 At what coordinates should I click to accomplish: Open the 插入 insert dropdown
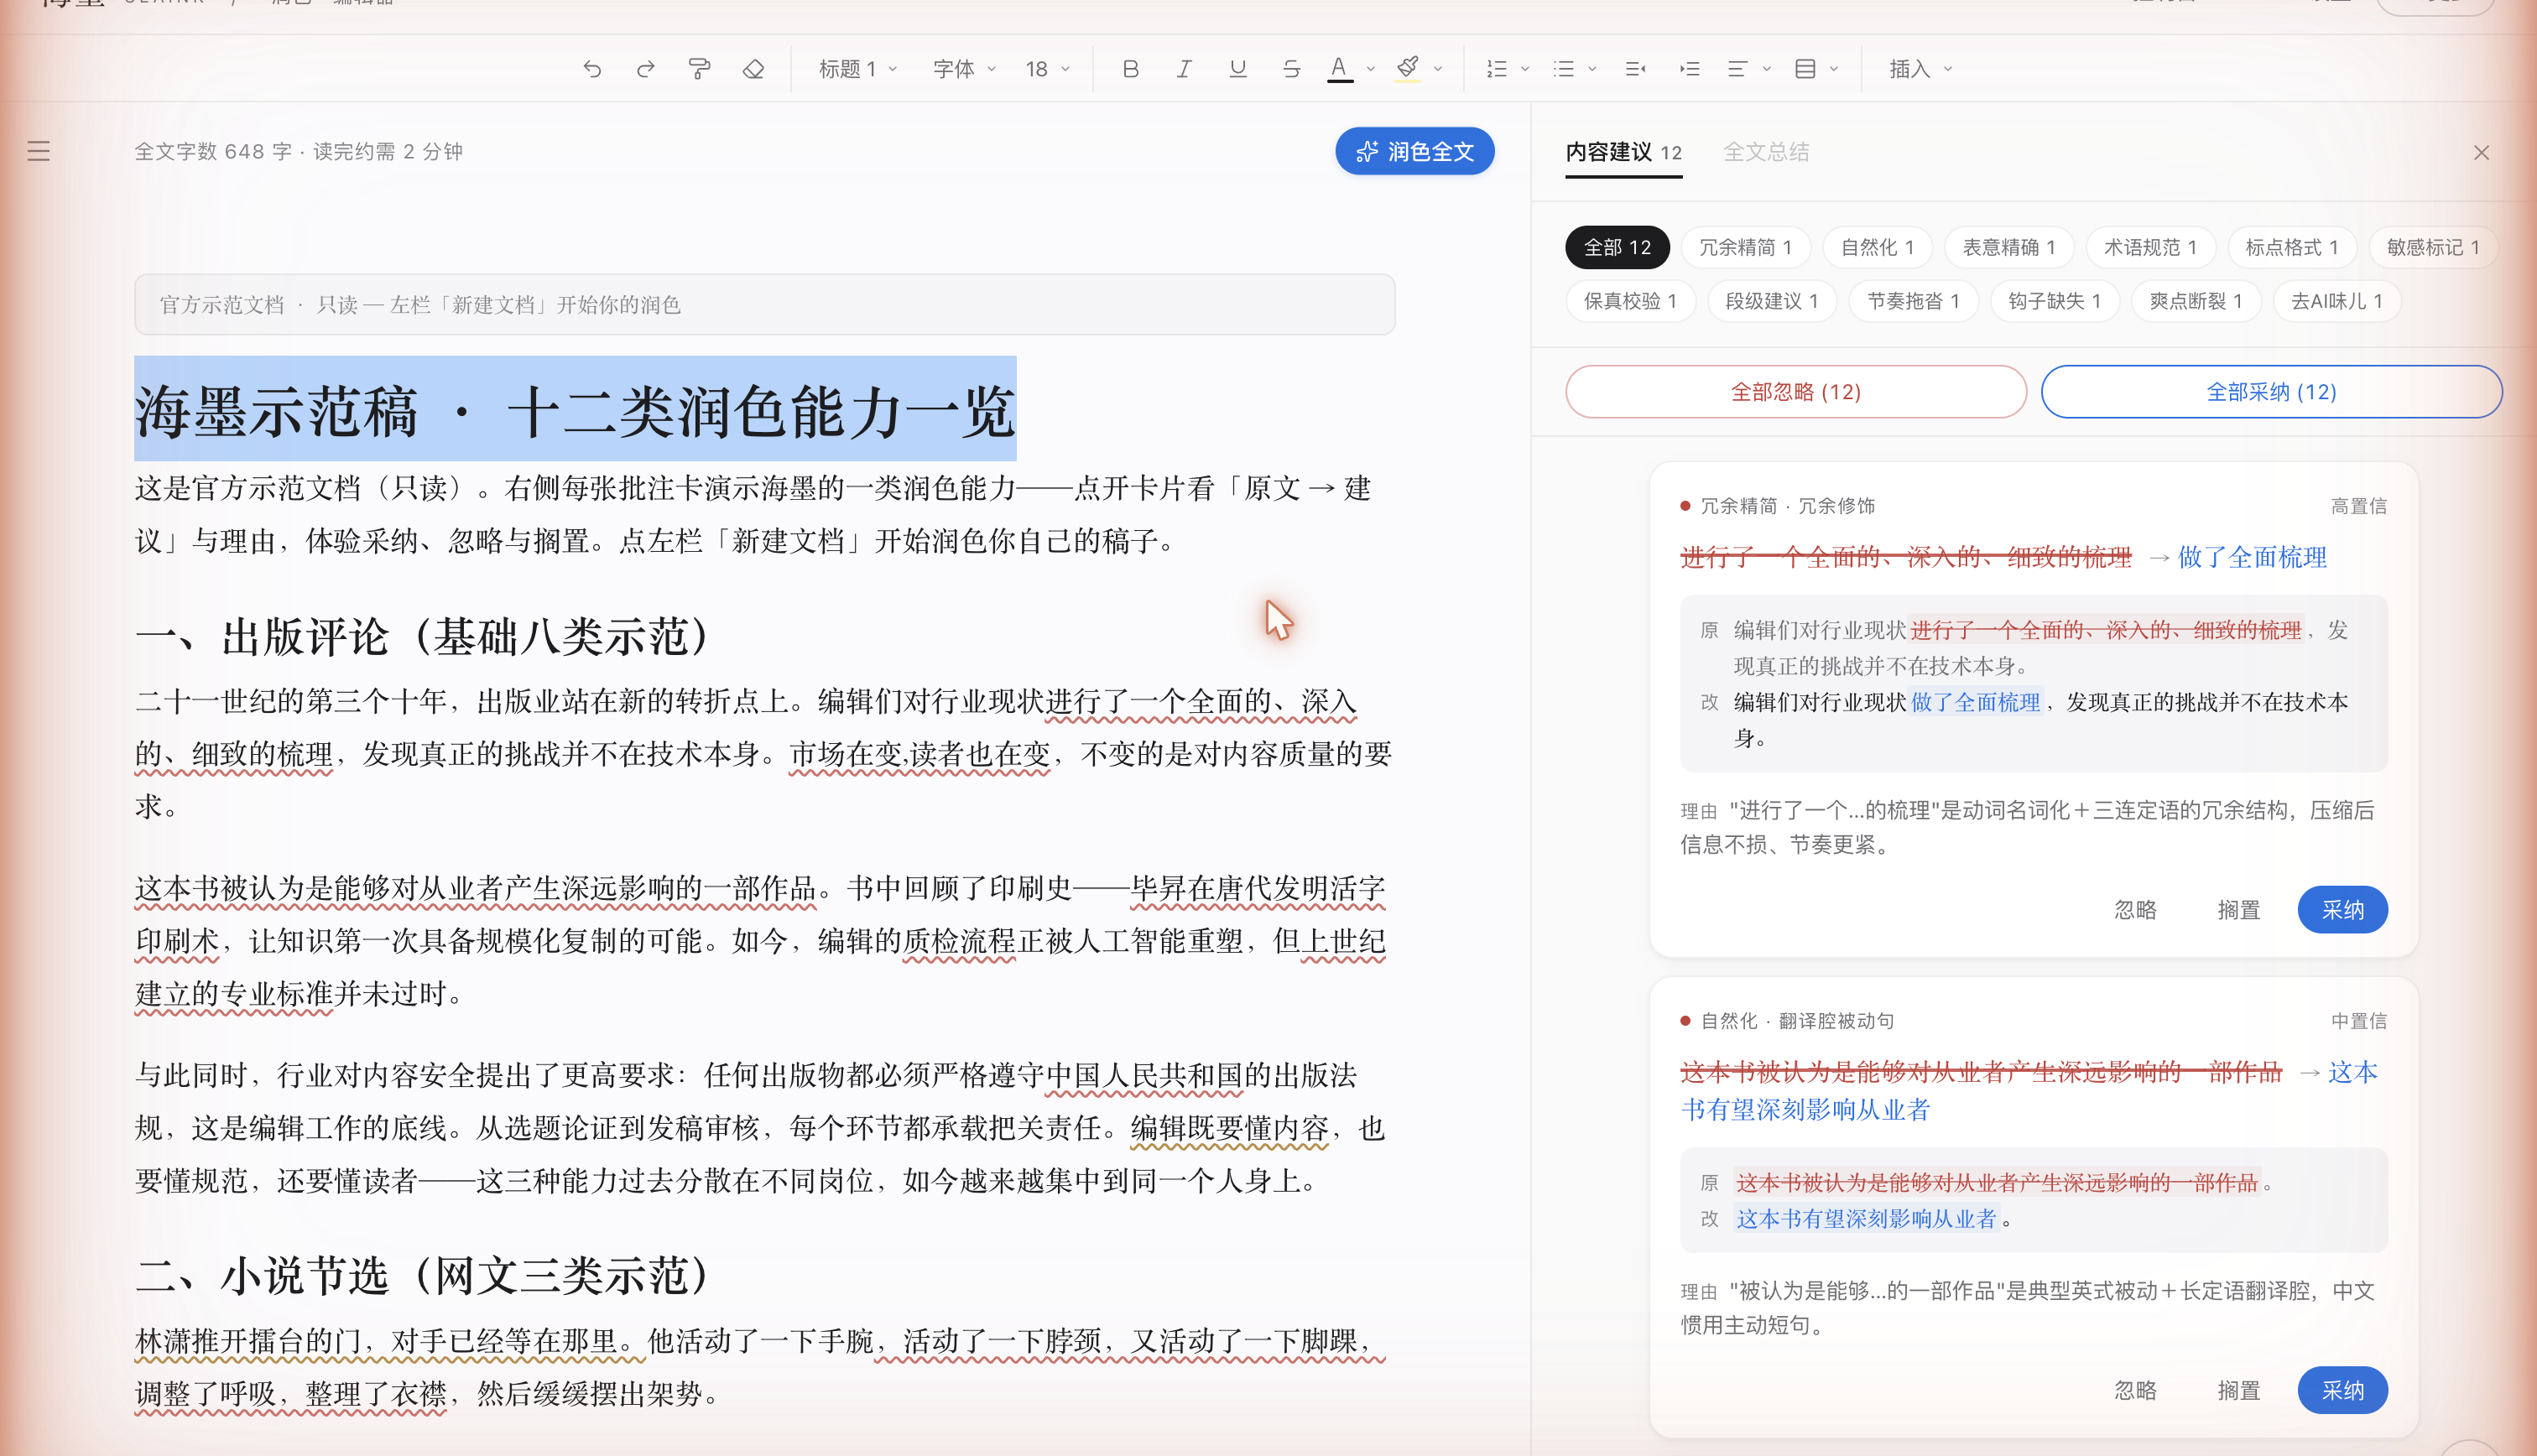(x=1920, y=69)
